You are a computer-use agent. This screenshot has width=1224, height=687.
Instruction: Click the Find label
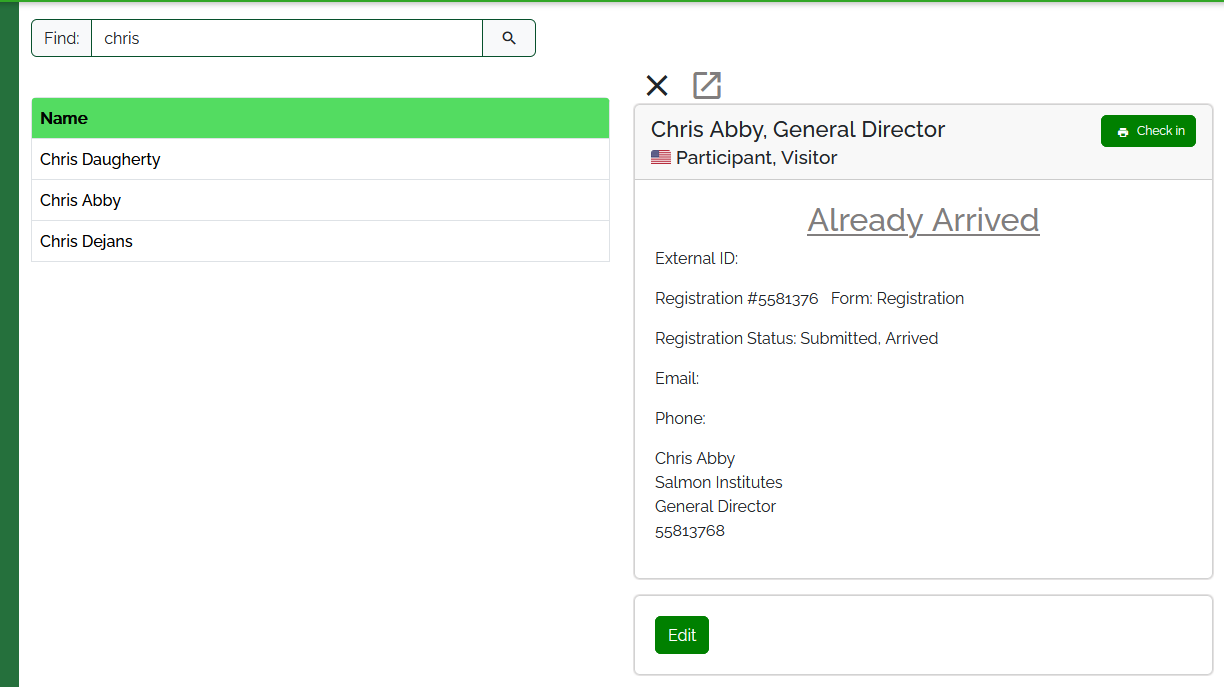(62, 38)
